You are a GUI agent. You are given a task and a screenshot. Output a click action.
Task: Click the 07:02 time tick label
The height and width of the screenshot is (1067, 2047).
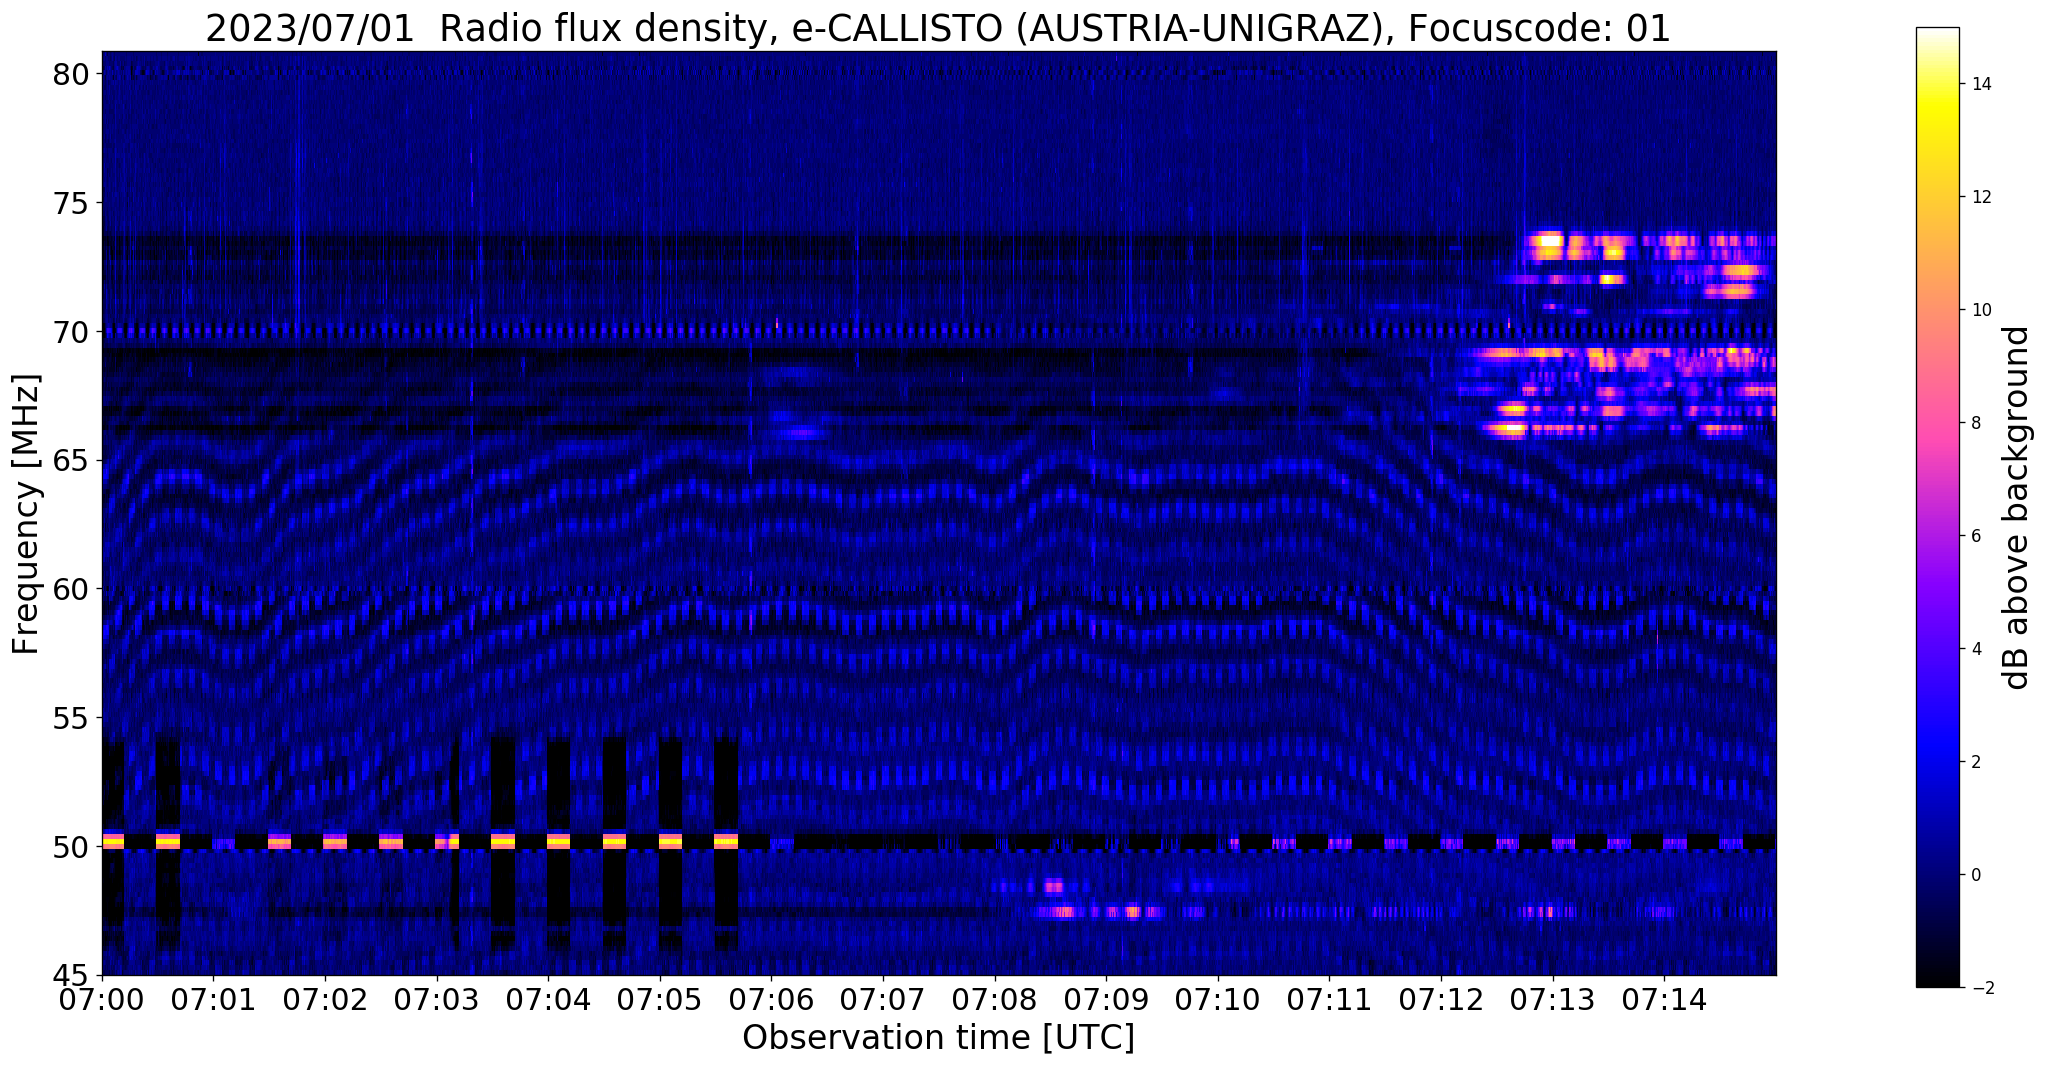click(324, 998)
